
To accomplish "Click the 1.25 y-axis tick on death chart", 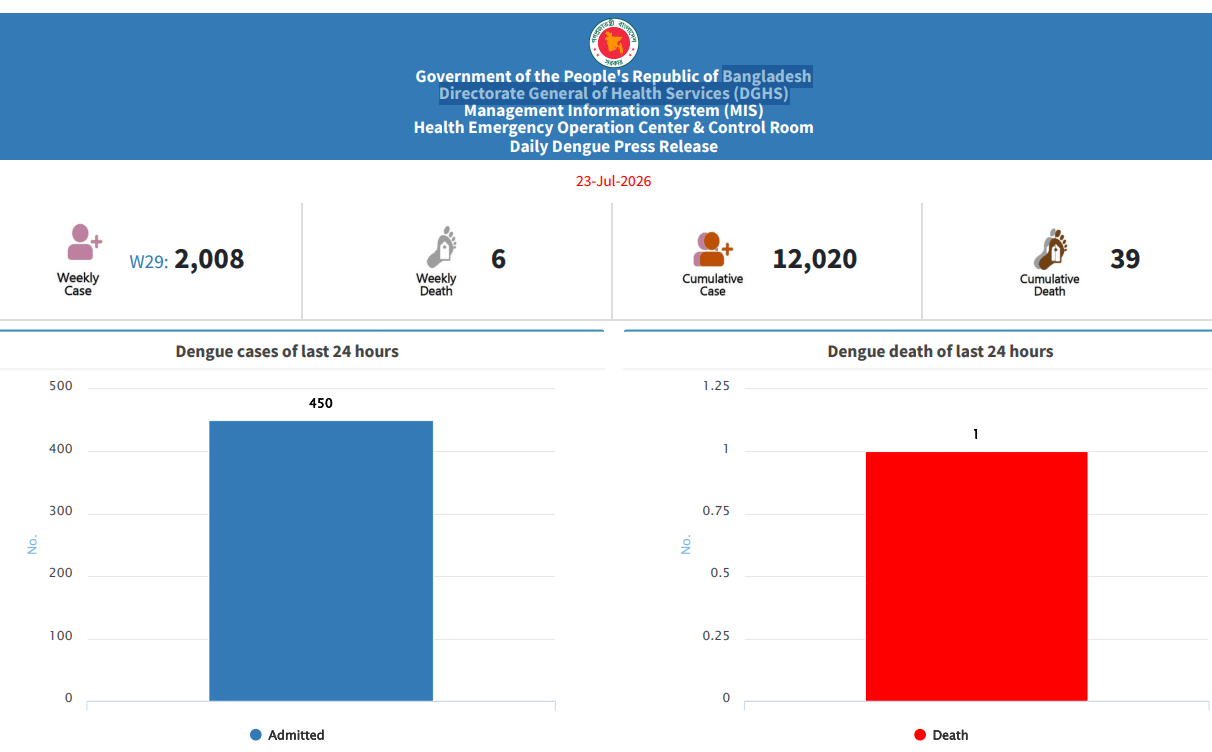I will tap(716, 386).
